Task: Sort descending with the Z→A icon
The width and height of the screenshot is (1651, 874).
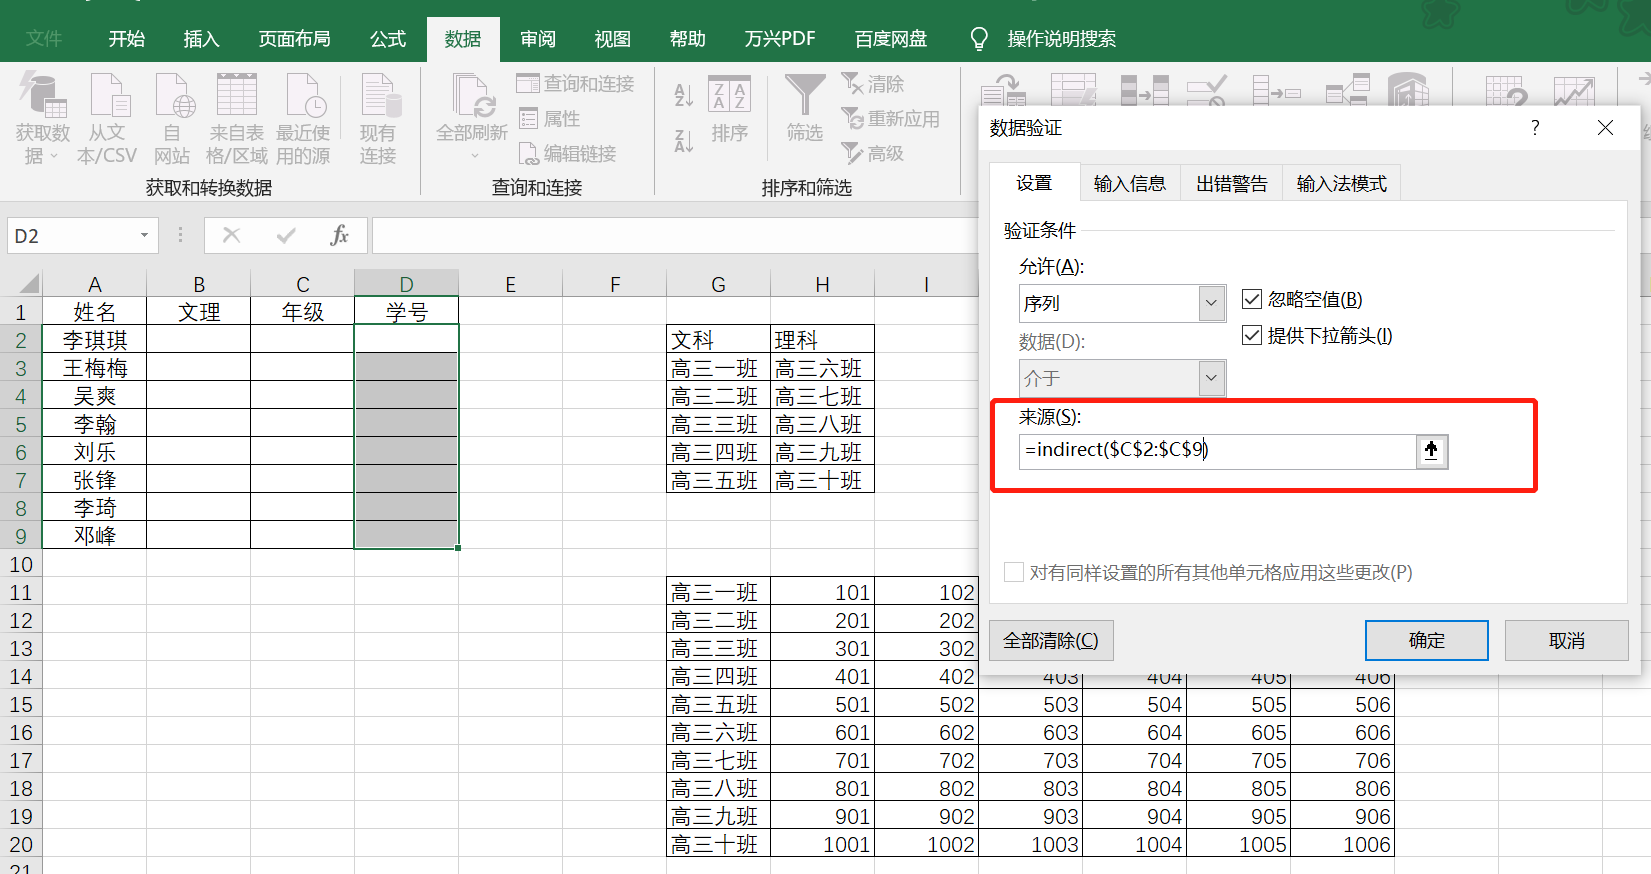Action: click(684, 141)
